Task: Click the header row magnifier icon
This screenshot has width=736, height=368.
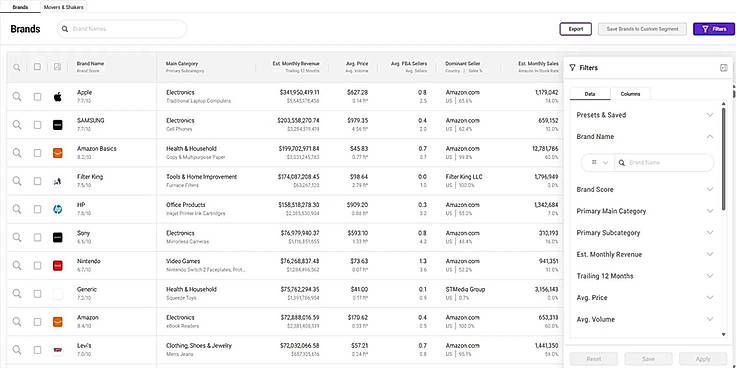Action: click(x=17, y=67)
